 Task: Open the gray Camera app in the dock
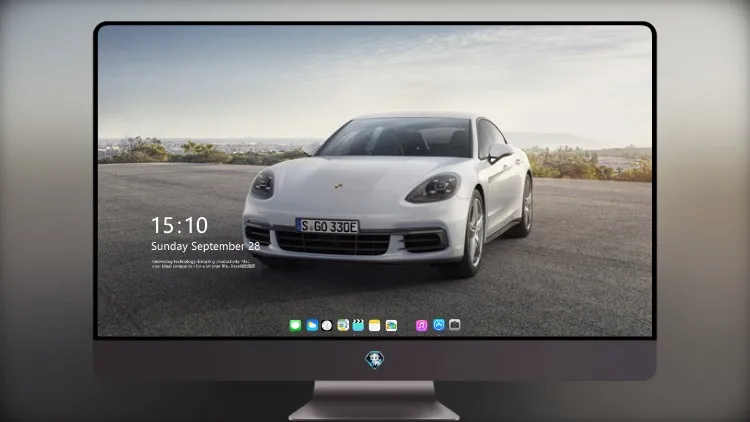tap(455, 325)
